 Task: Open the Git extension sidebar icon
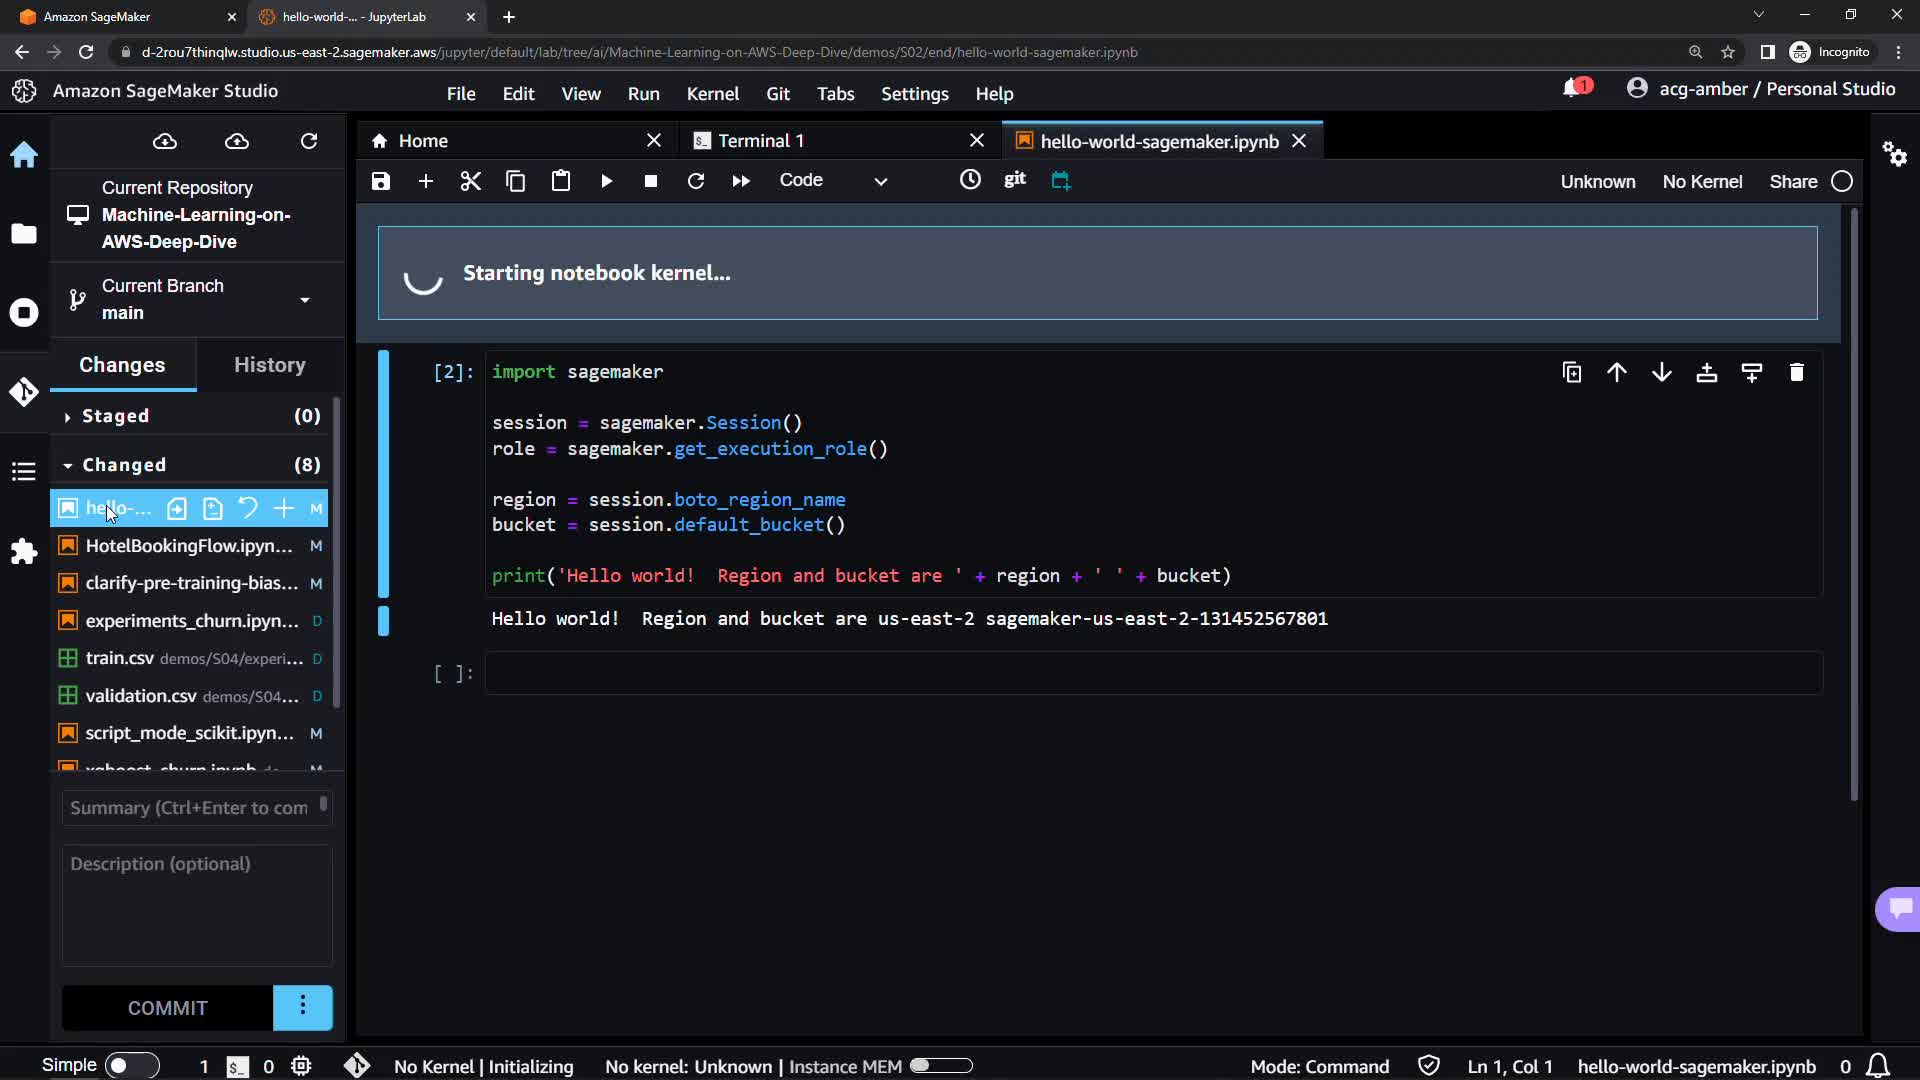point(24,392)
